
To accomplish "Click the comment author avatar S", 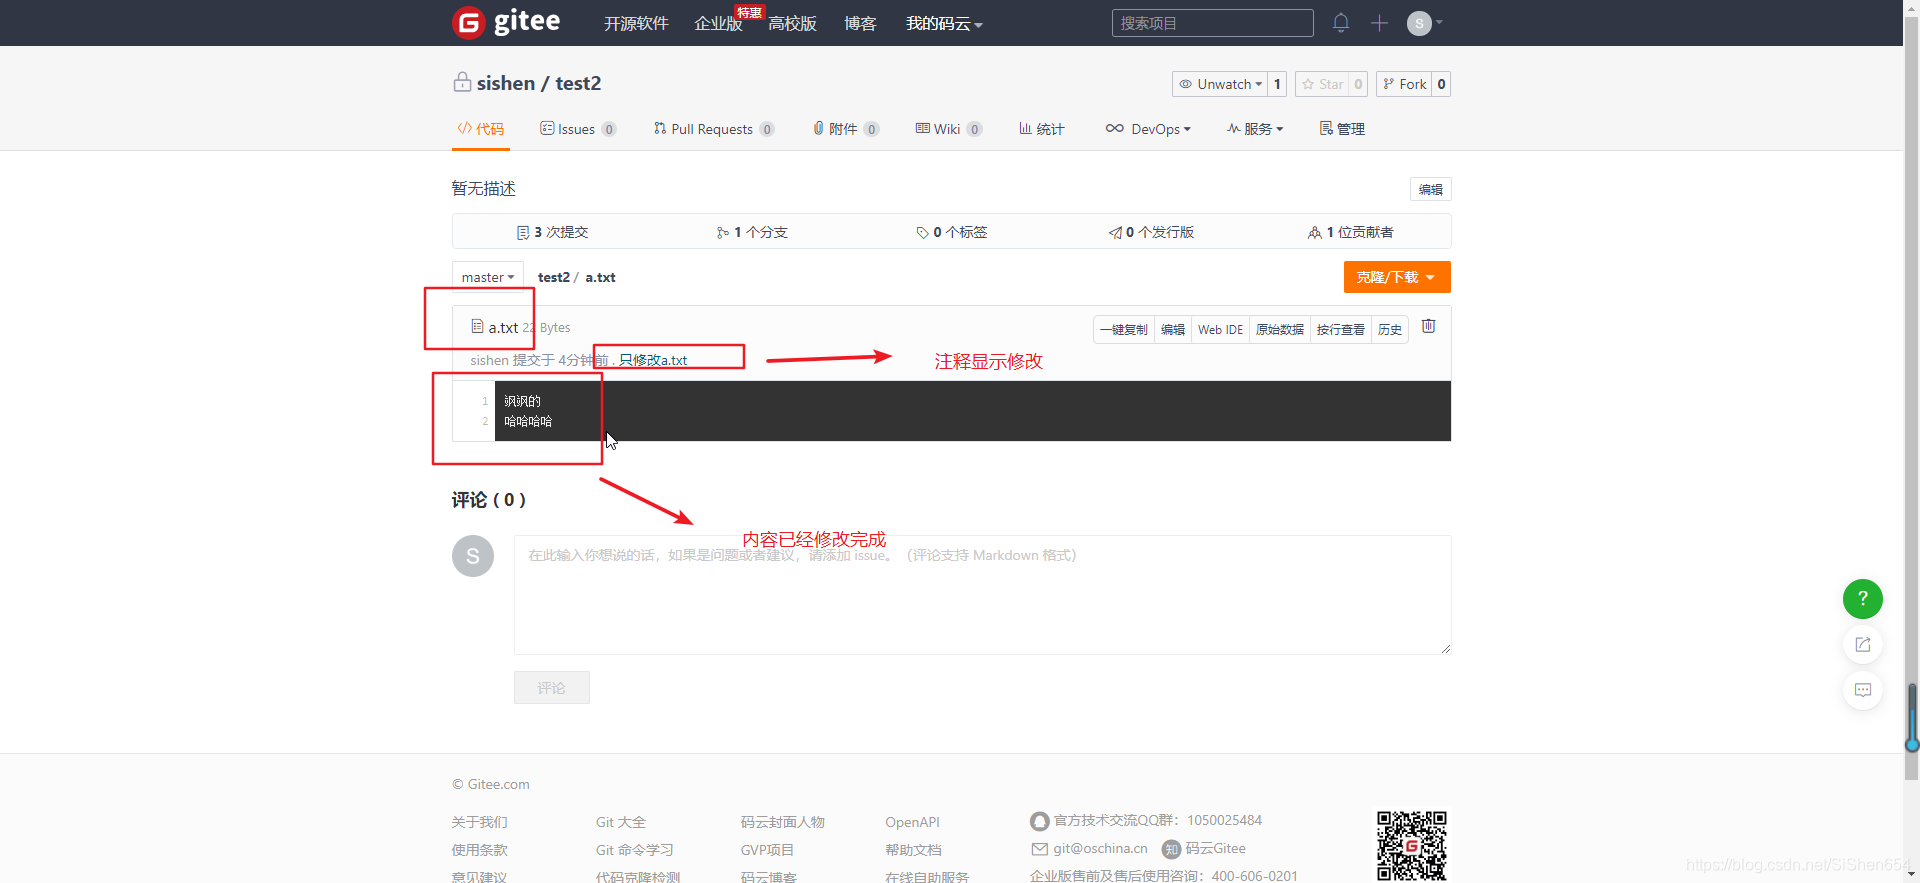I will point(473,556).
